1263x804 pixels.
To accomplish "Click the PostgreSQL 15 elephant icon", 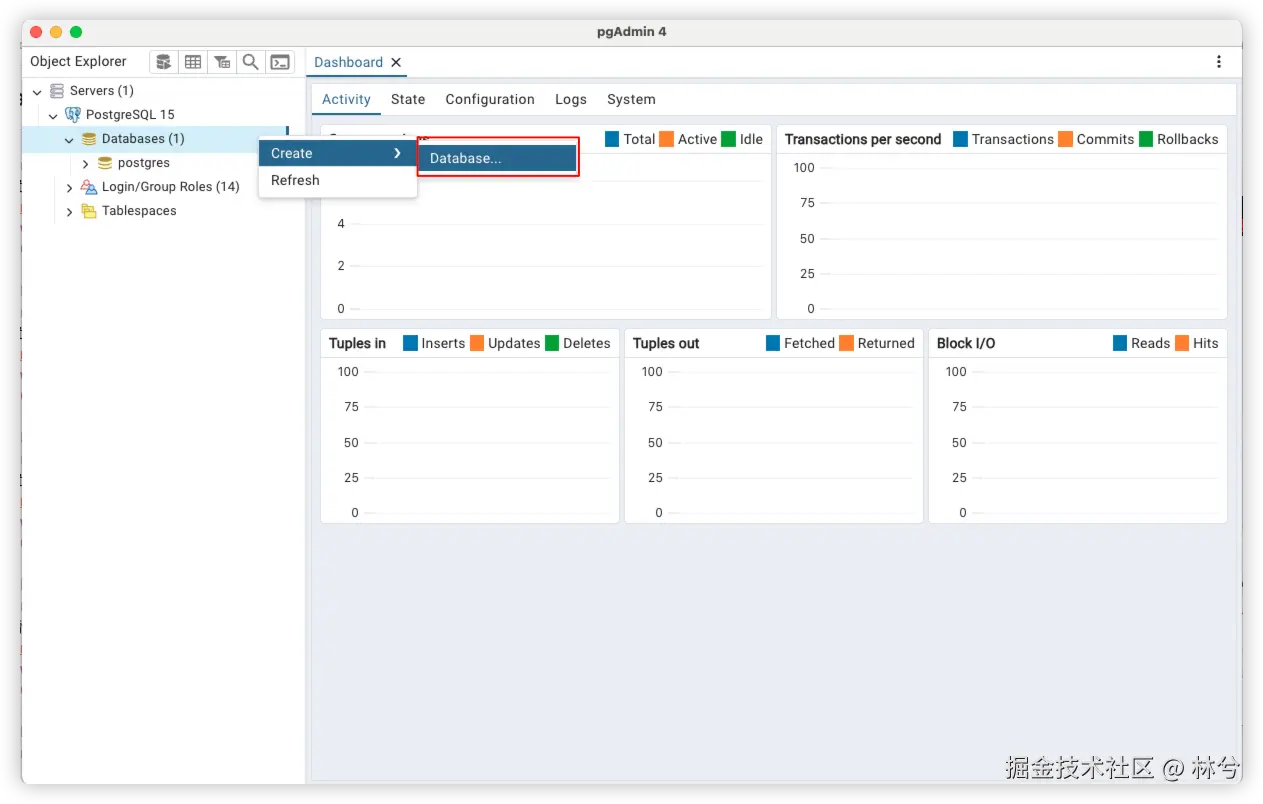I will click(x=73, y=115).
